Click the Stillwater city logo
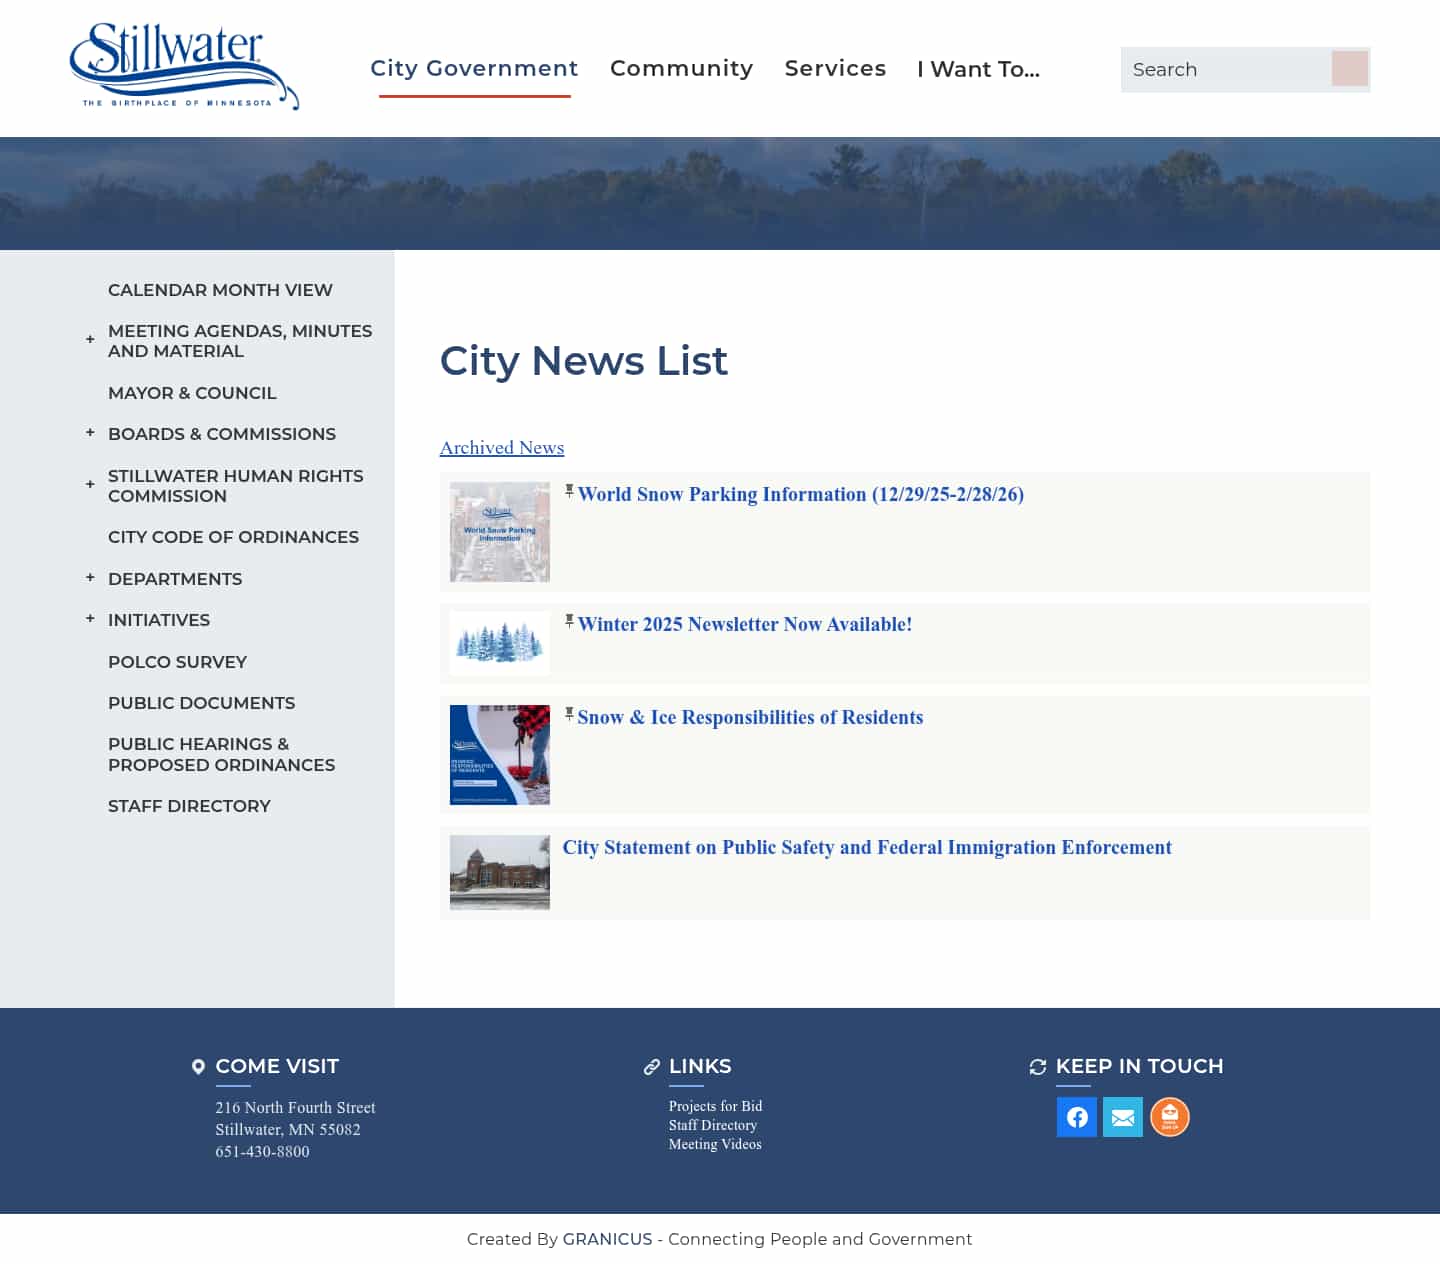Viewport: 1440px width, 1264px height. [183, 63]
